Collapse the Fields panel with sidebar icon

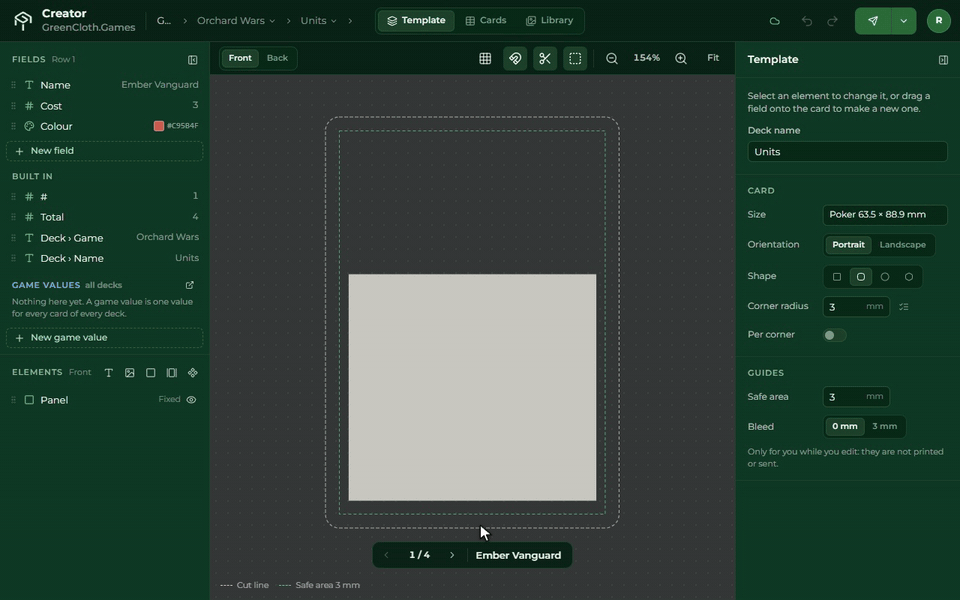click(193, 60)
